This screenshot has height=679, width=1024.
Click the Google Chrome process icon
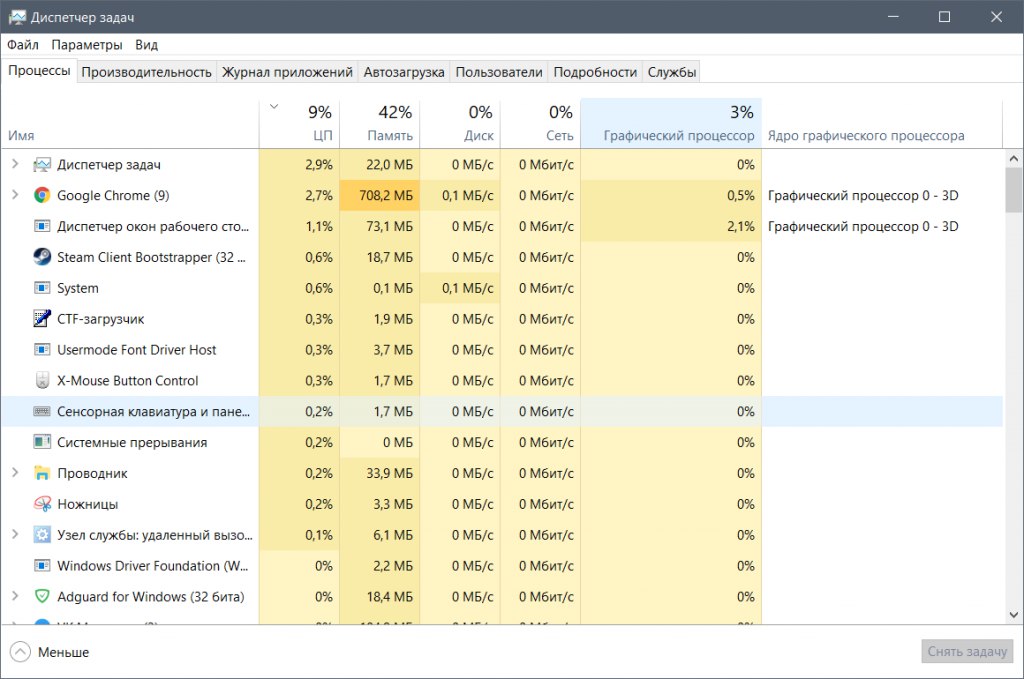(x=42, y=196)
